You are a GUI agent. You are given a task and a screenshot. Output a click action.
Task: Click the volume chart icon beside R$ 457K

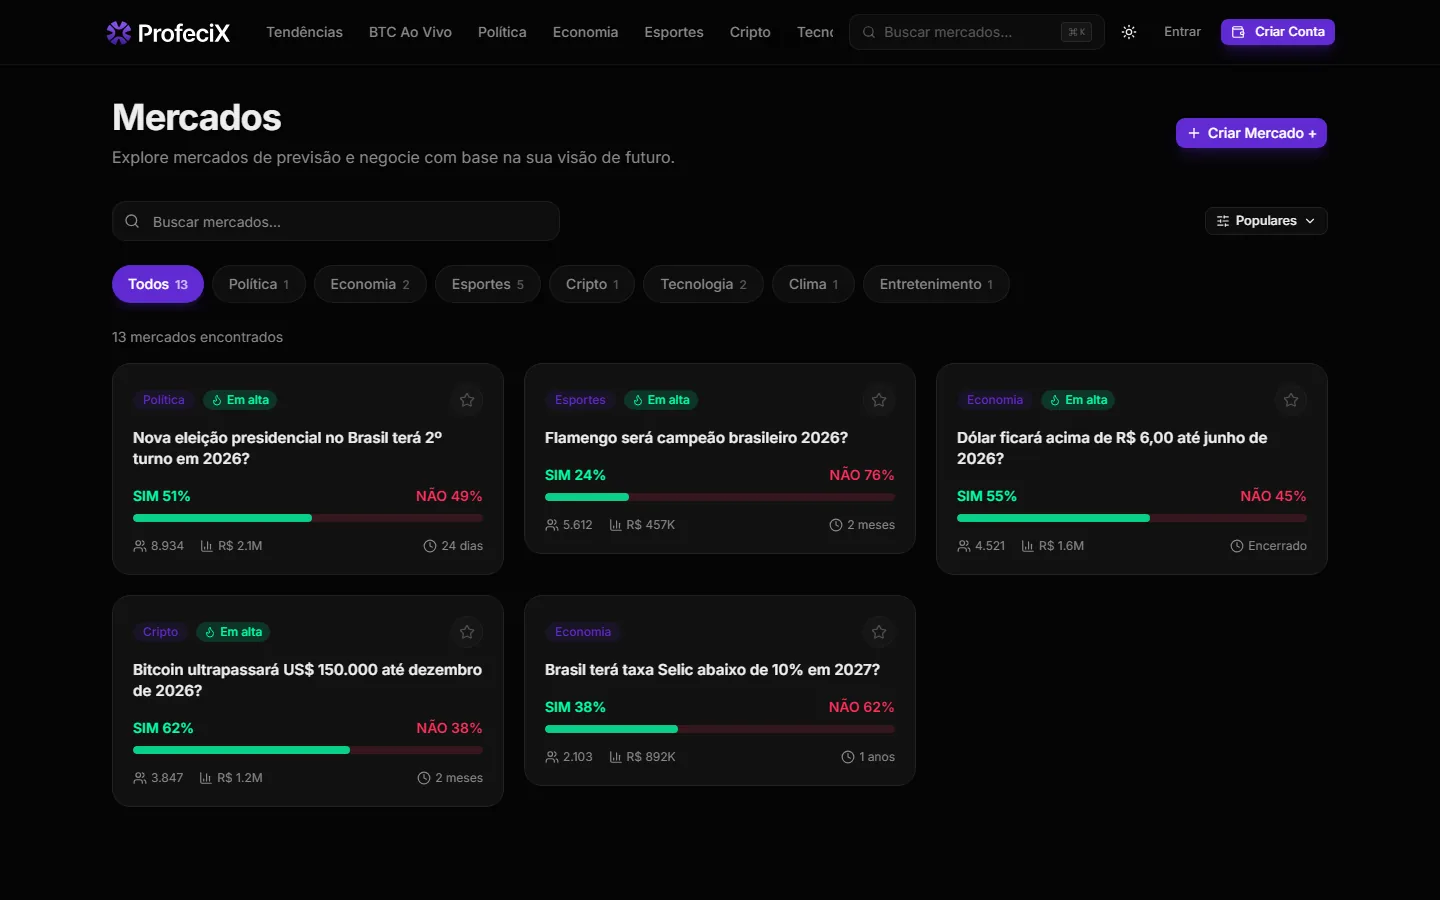click(x=616, y=525)
